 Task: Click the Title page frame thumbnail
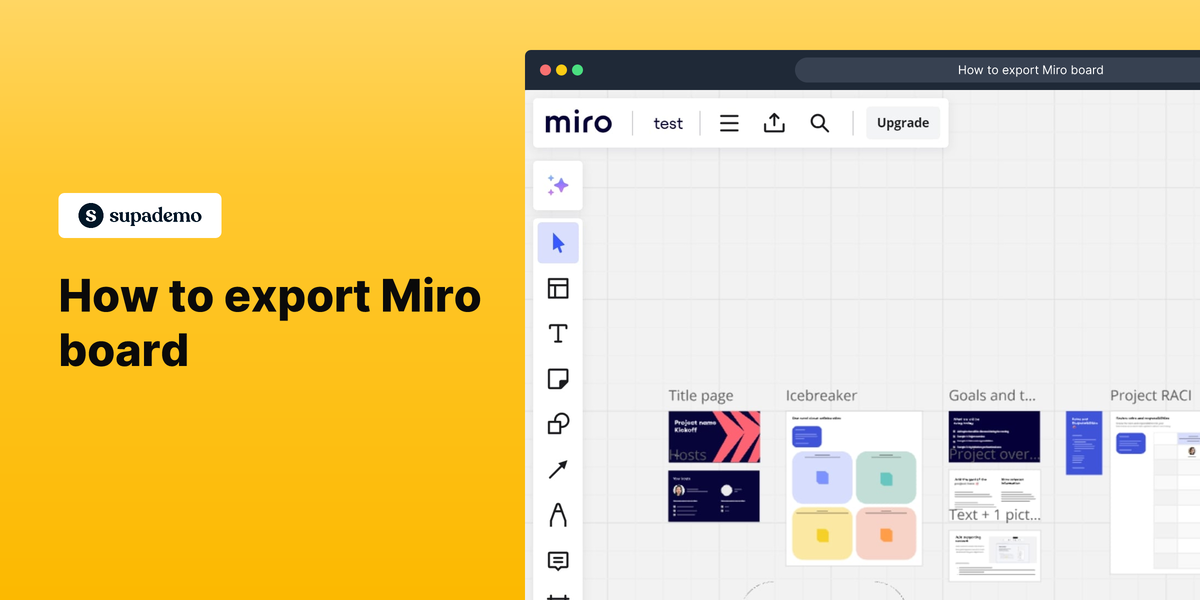point(713,437)
